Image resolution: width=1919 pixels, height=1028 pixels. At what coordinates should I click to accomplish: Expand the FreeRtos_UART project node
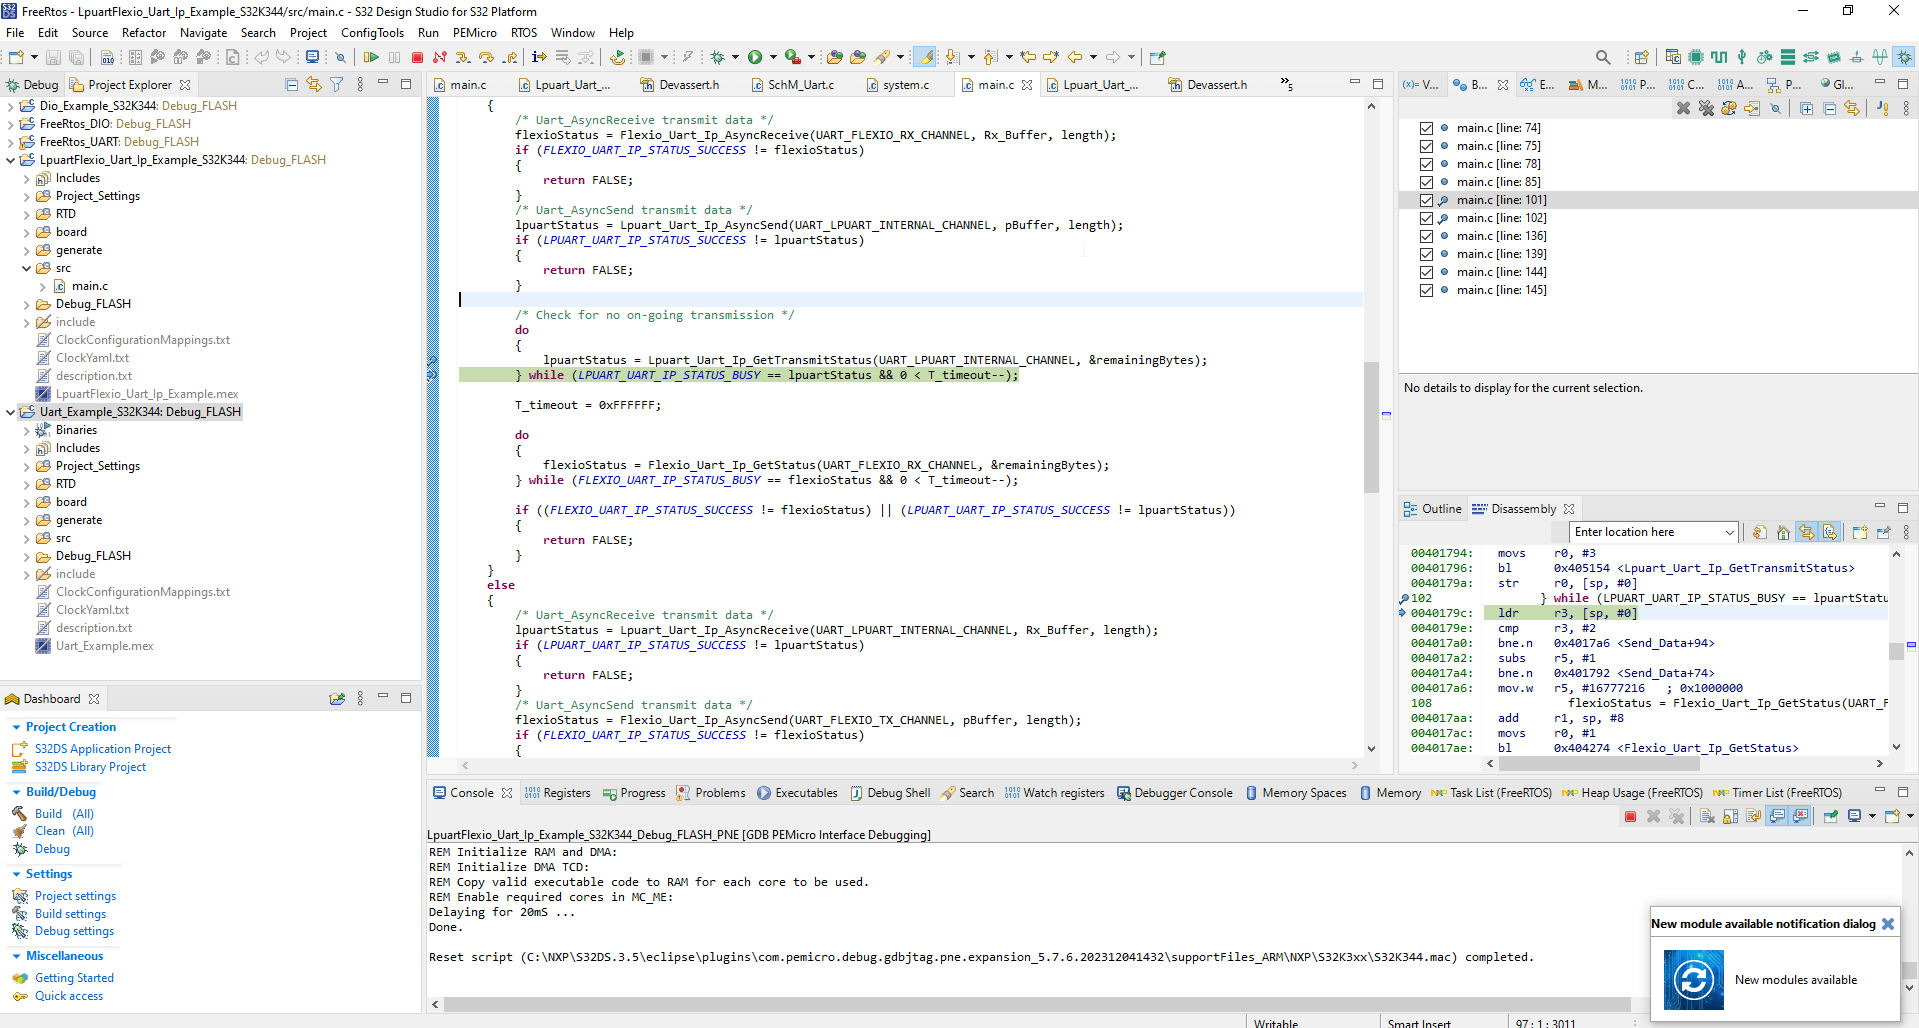coord(11,142)
